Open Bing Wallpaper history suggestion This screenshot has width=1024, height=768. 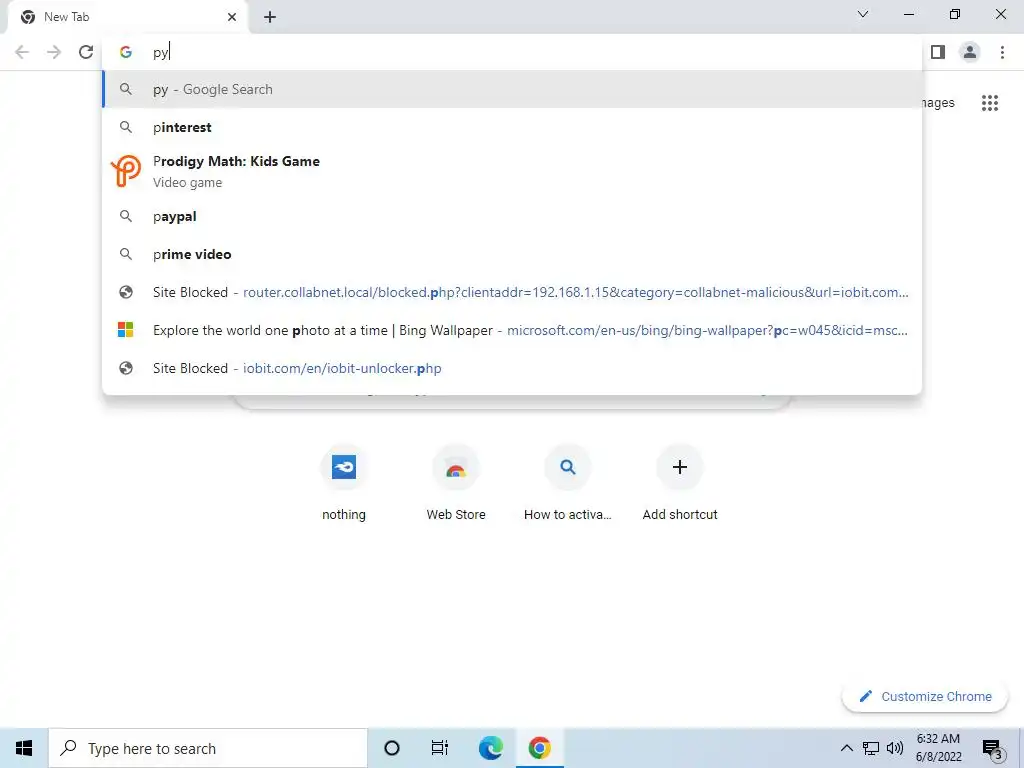512,330
